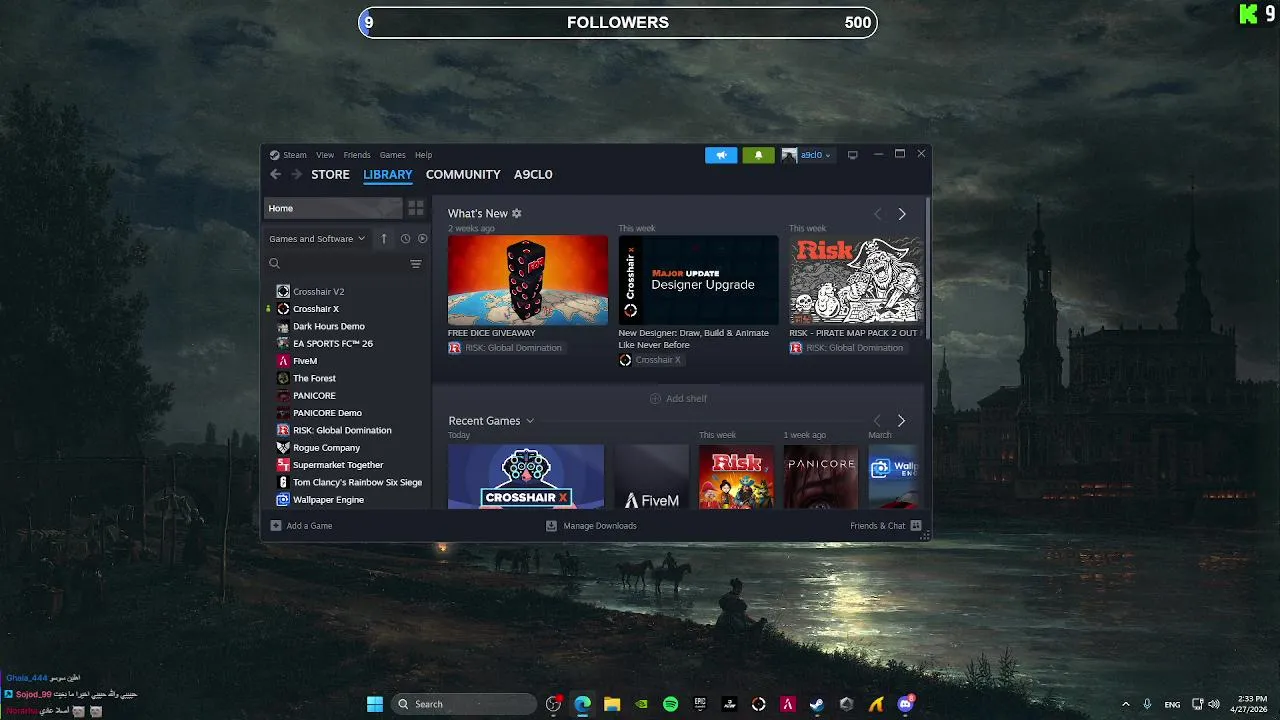Show next Recent Games arrow
The height and width of the screenshot is (720, 1280).
pyautogui.click(x=901, y=421)
